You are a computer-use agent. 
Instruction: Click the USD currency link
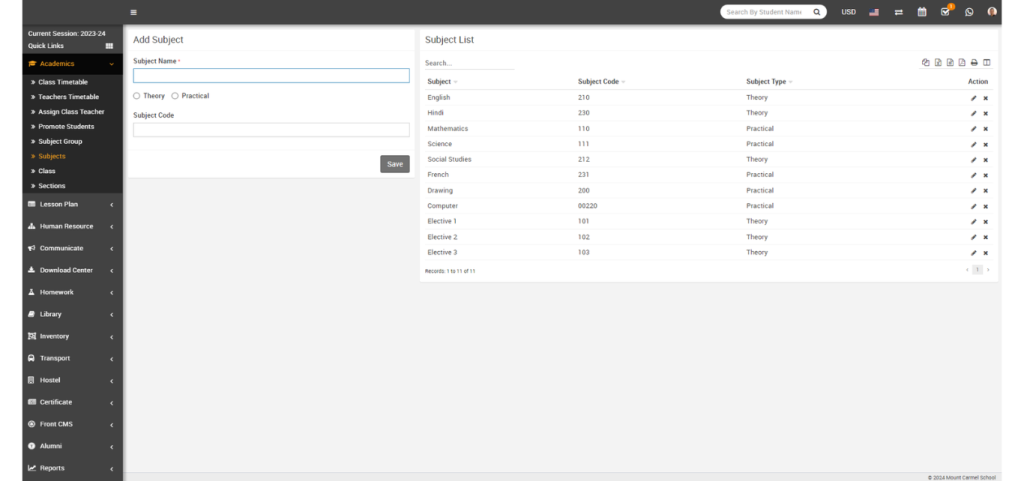tap(848, 12)
